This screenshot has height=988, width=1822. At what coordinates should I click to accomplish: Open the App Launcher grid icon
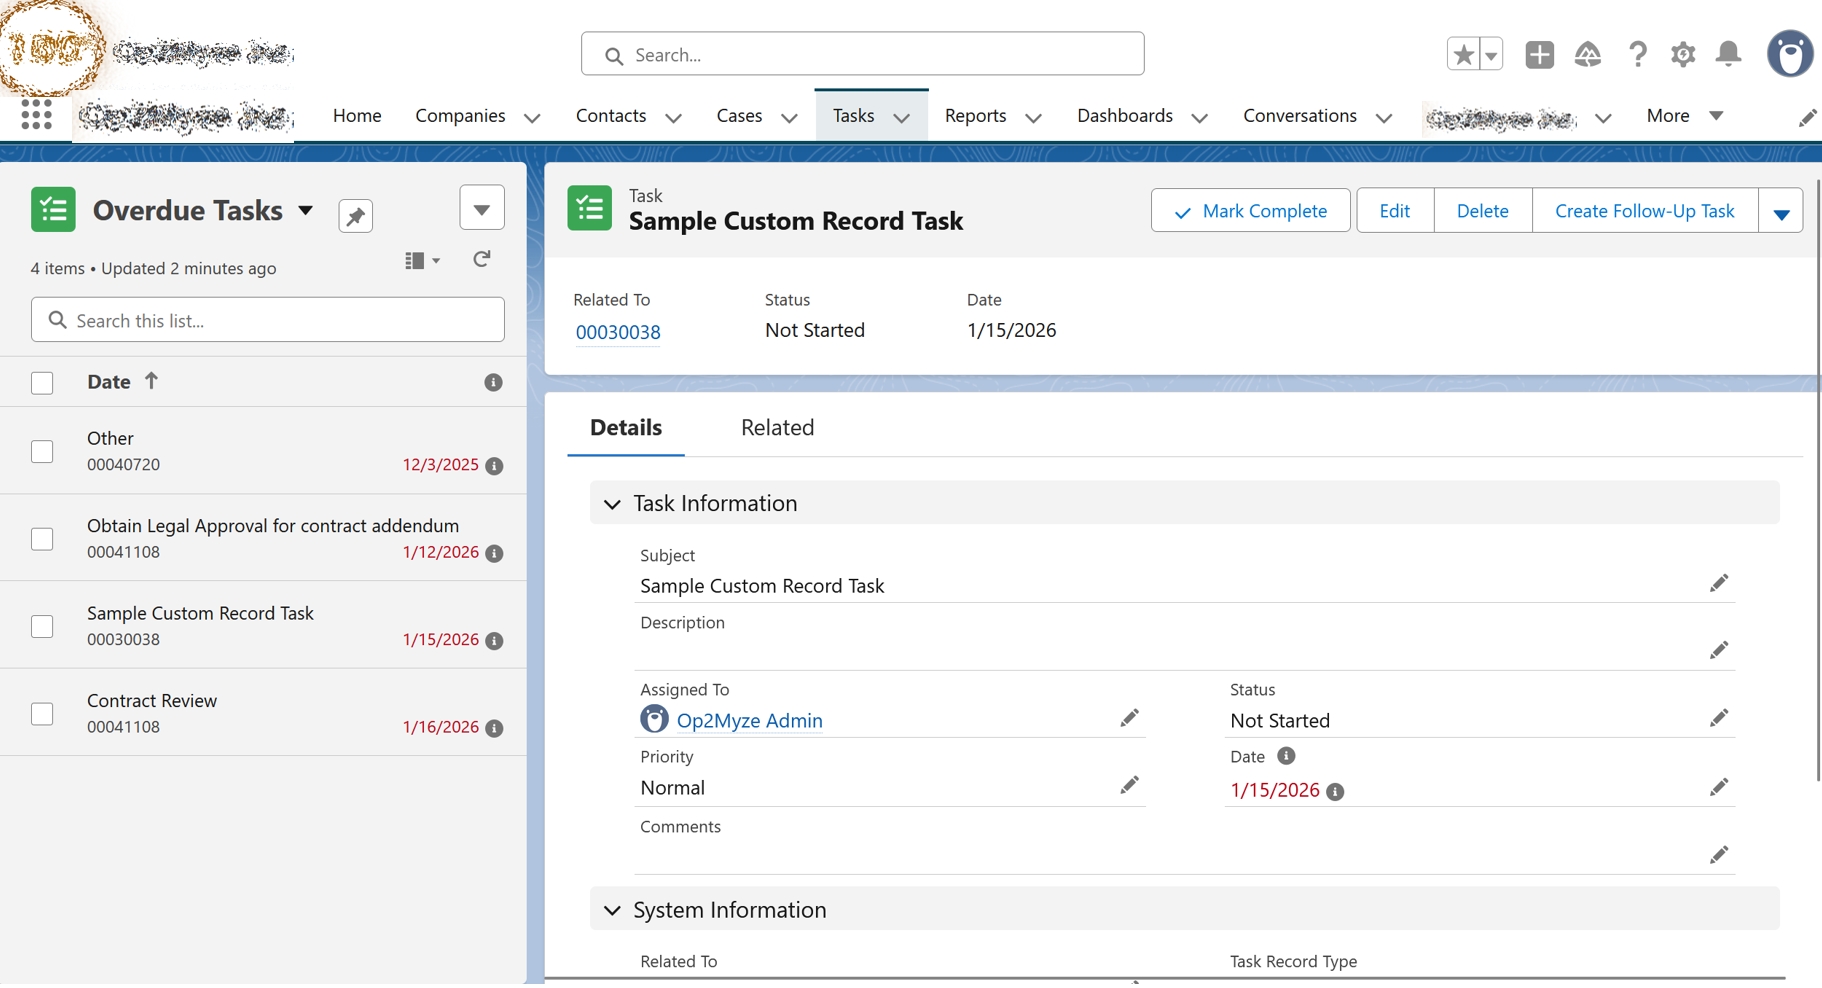coord(36,115)
